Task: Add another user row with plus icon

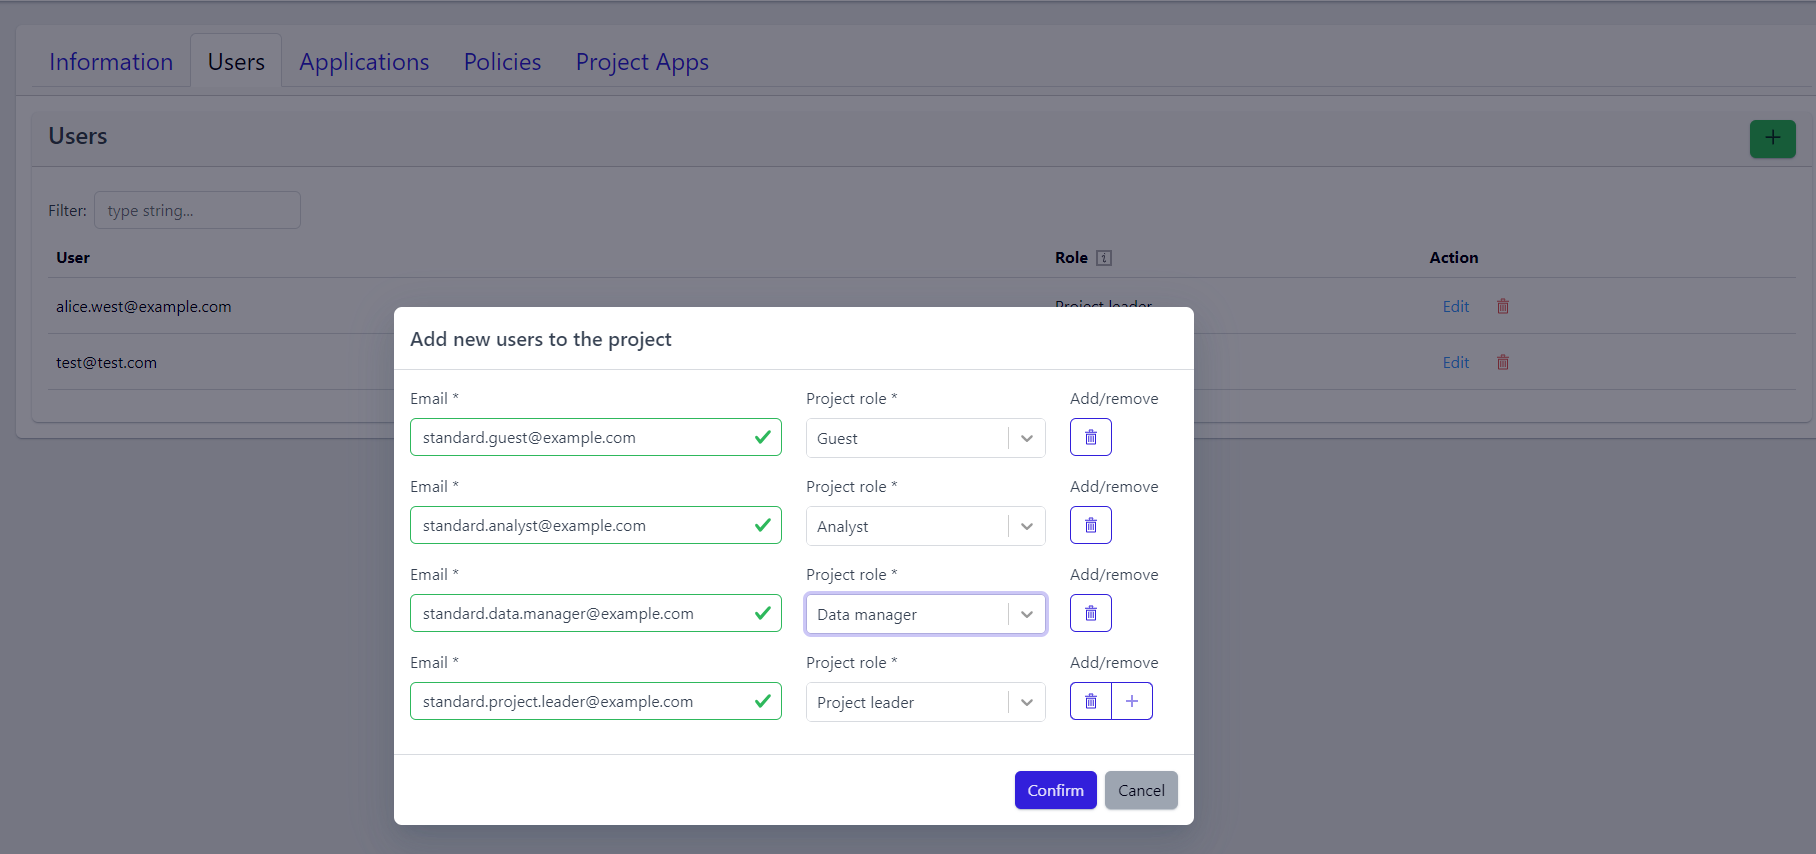Action: (x=1132, y=701)
